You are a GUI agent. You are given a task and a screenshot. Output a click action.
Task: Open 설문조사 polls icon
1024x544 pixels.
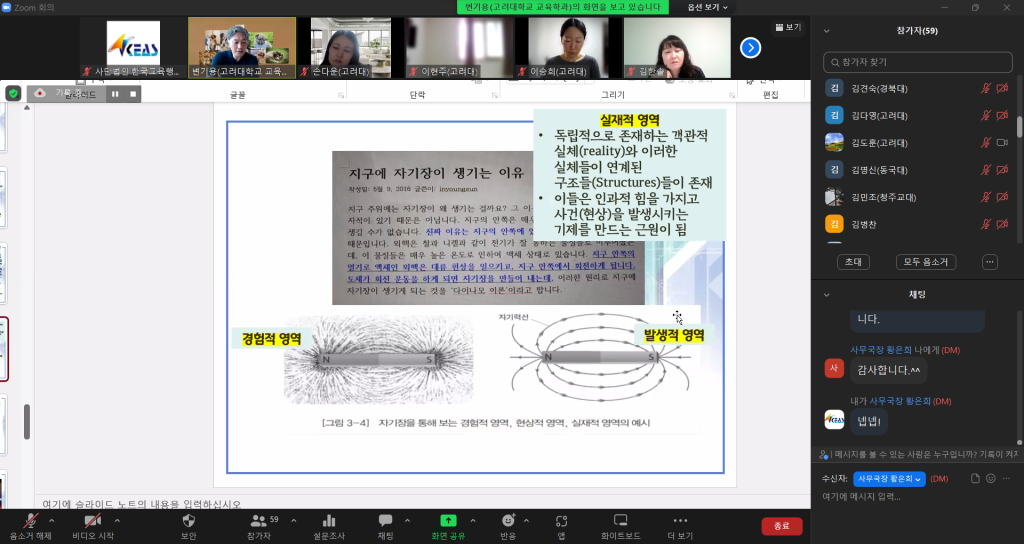pyautogui.click(x=328, y=521)
